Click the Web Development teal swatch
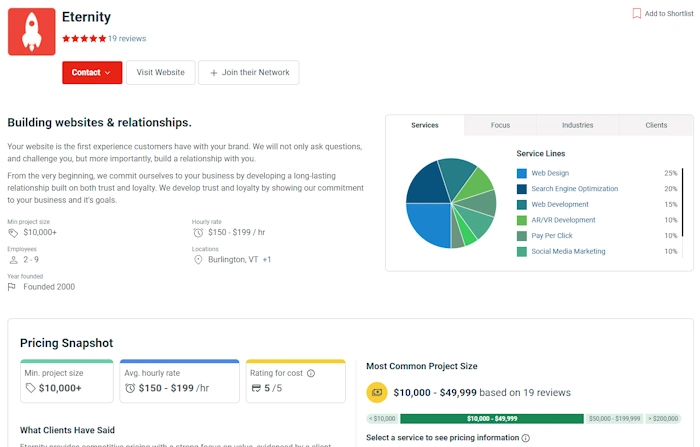This screenshot has height=447, width=700. 521,205
